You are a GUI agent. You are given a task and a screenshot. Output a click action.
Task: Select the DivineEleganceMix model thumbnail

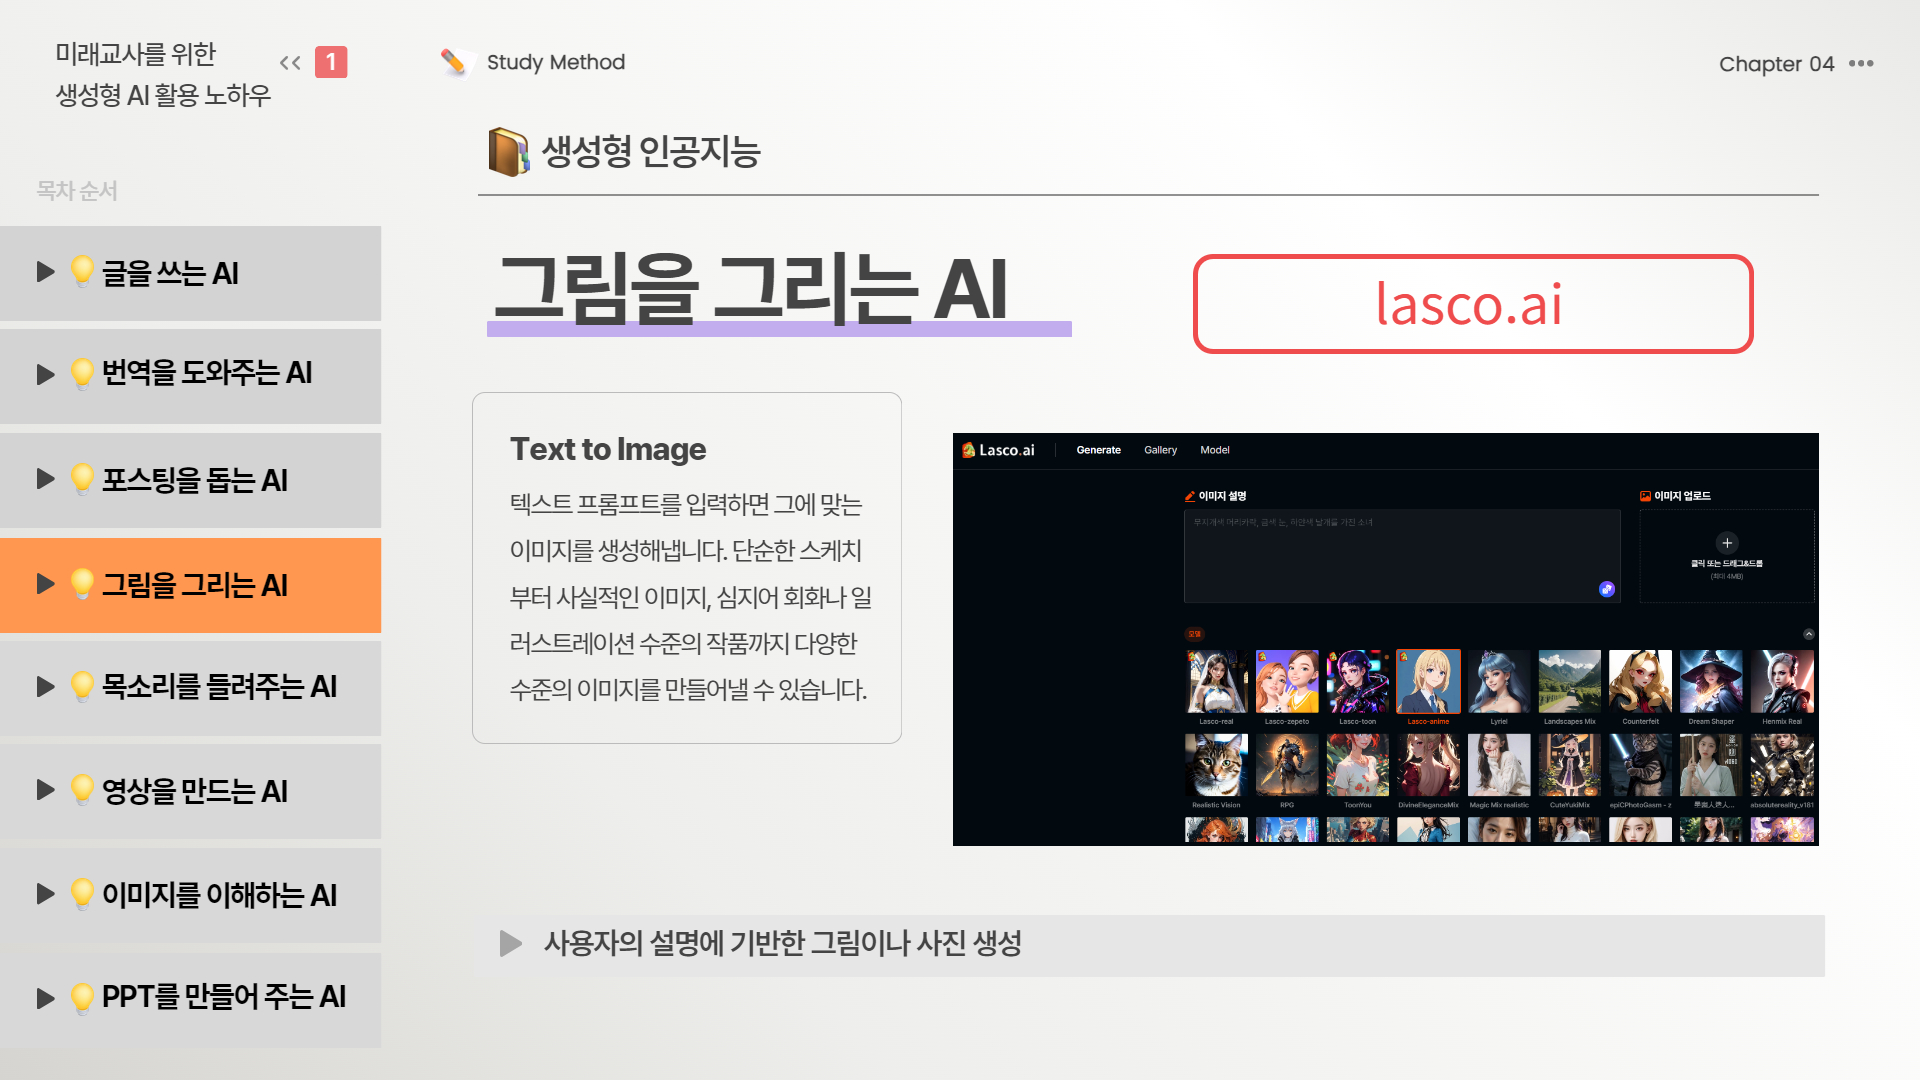pos(1428,765)
